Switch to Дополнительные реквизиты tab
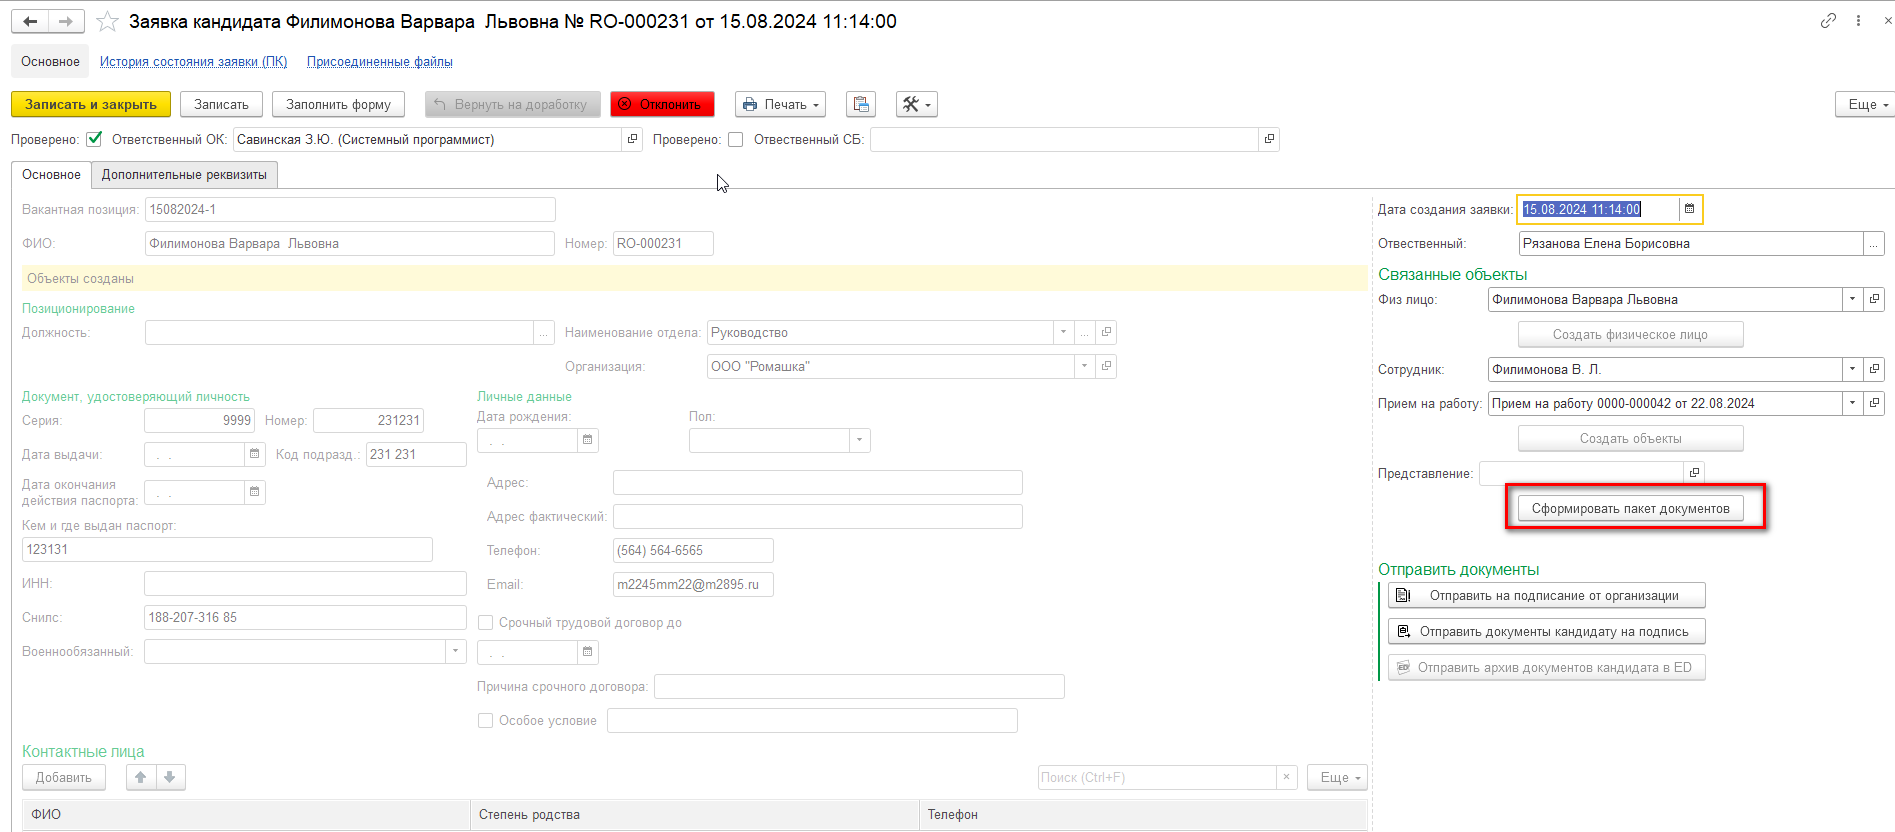 point(184,174)
